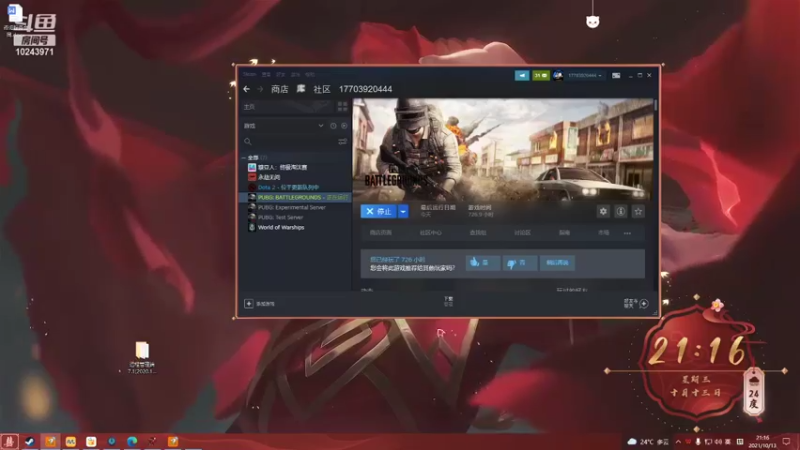Click the recent activity clock icon

(x=333, y=126)
